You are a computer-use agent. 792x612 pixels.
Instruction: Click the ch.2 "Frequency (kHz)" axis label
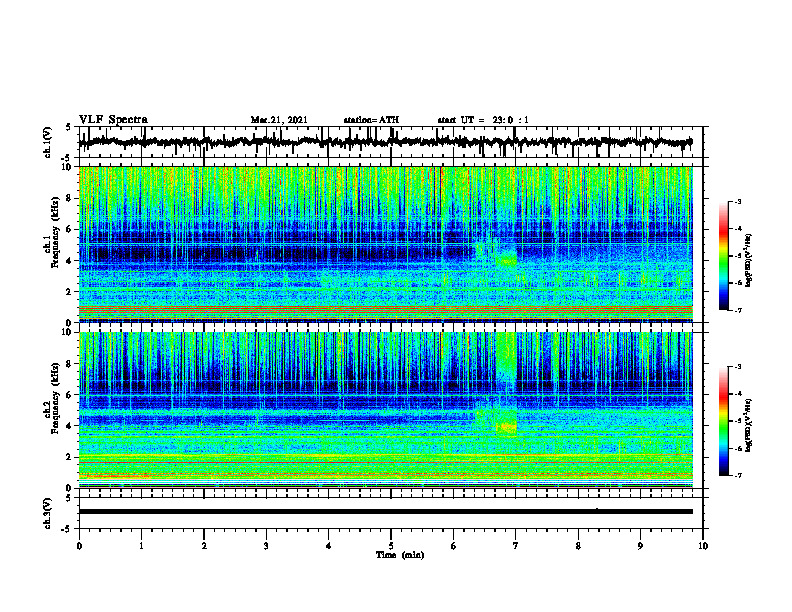point(55,398)
